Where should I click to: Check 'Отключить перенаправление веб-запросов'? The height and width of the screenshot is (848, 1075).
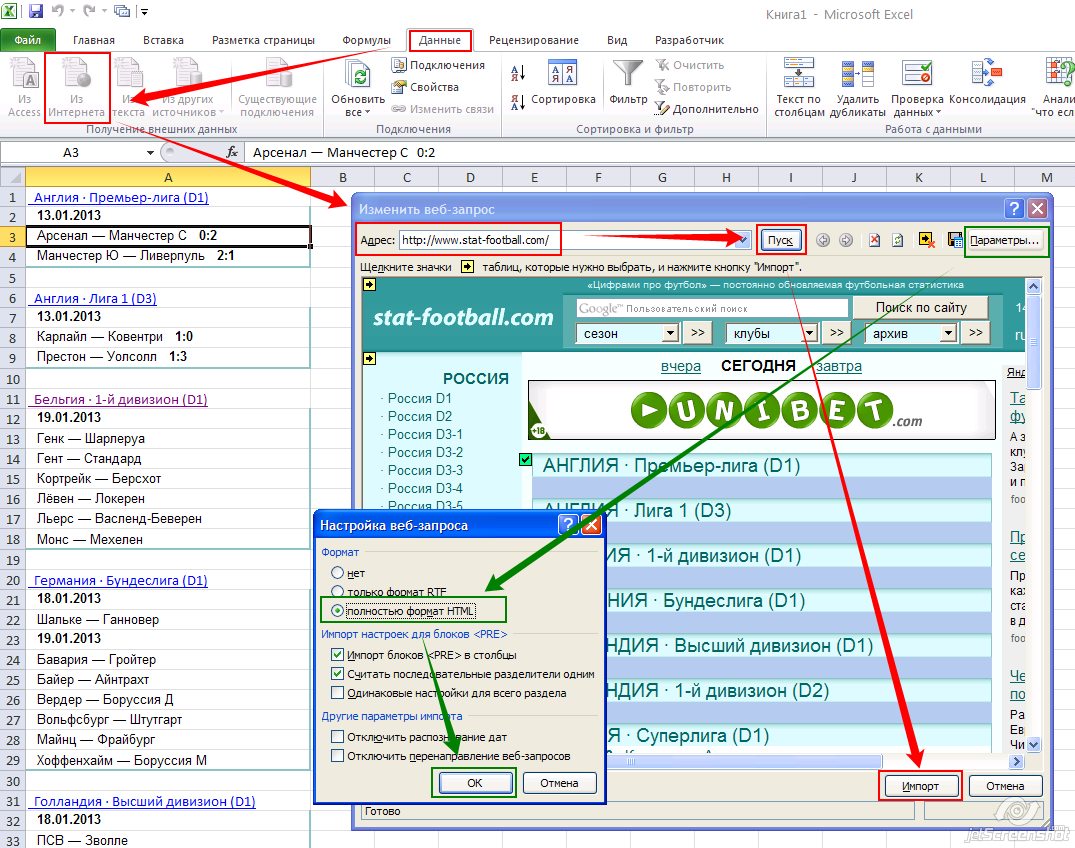pyautogui.click(x=337, y=756)
